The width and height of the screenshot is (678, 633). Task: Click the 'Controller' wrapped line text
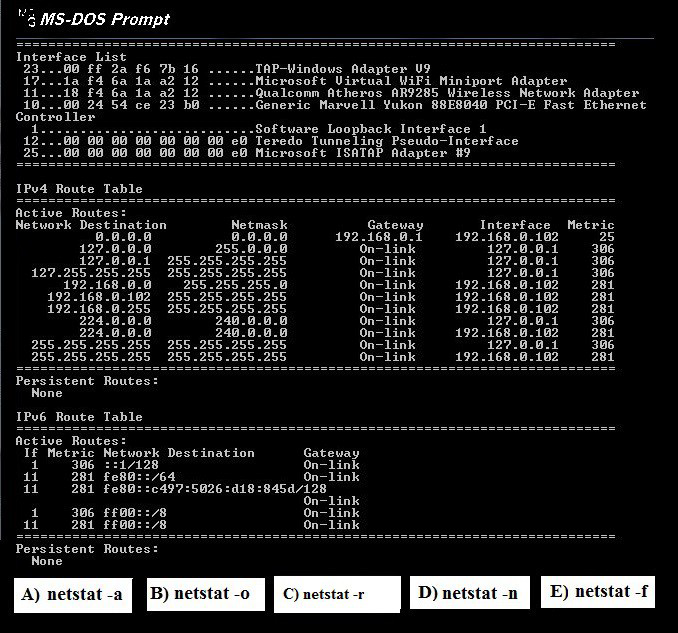[55, 117]
